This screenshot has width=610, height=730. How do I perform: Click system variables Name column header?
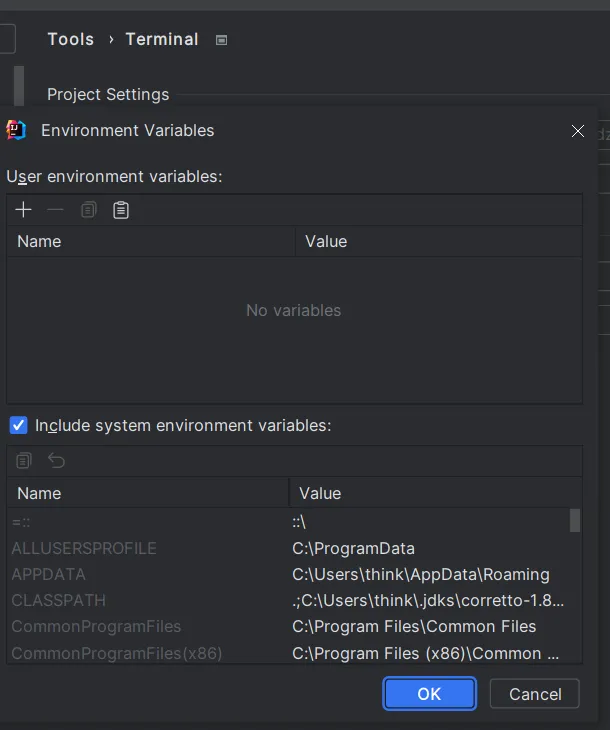pyautogui.click(x=147, y=493)
